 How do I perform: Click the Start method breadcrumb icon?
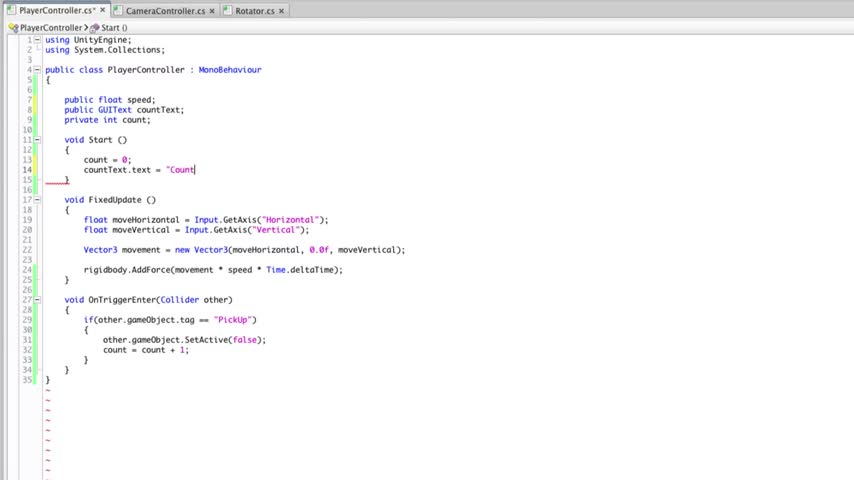[95, 27]
